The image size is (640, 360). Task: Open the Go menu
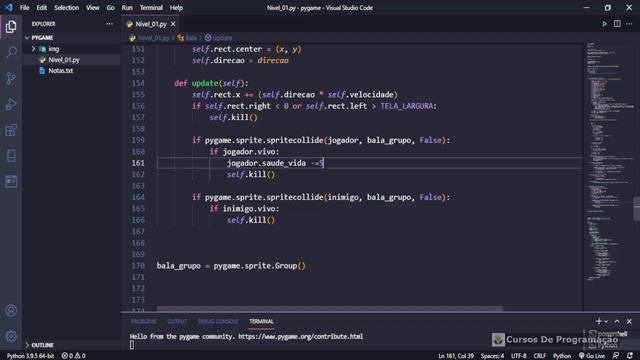[x=110, y=8]
